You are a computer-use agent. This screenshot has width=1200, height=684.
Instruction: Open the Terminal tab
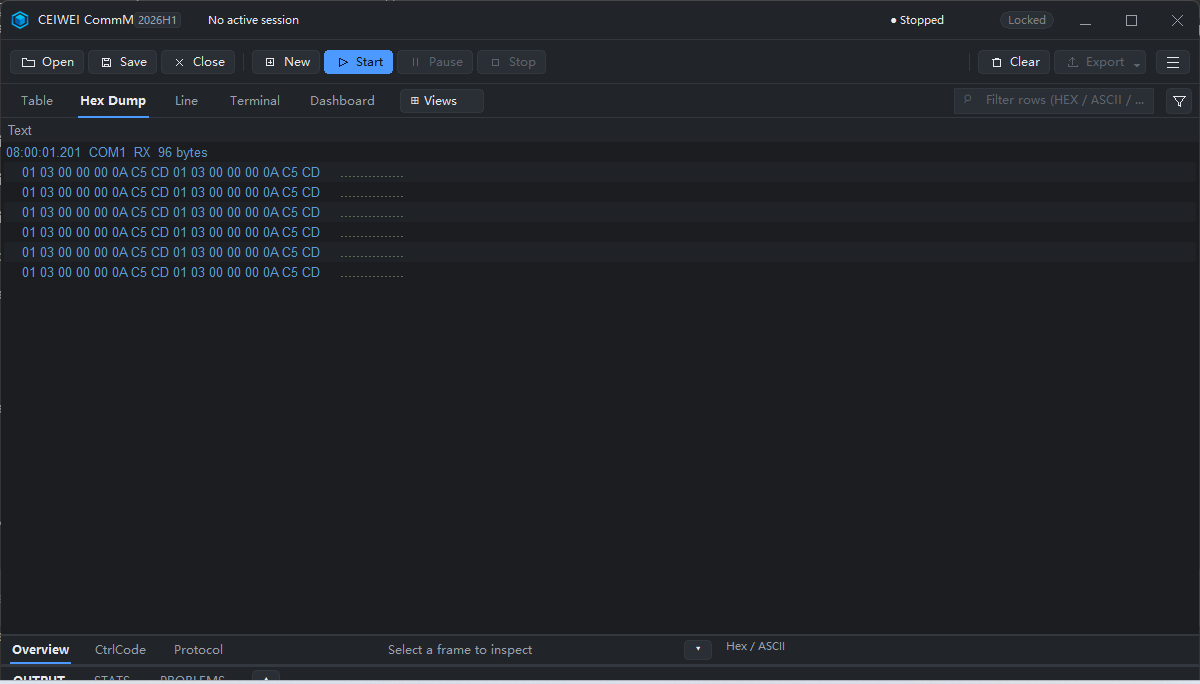255,101
